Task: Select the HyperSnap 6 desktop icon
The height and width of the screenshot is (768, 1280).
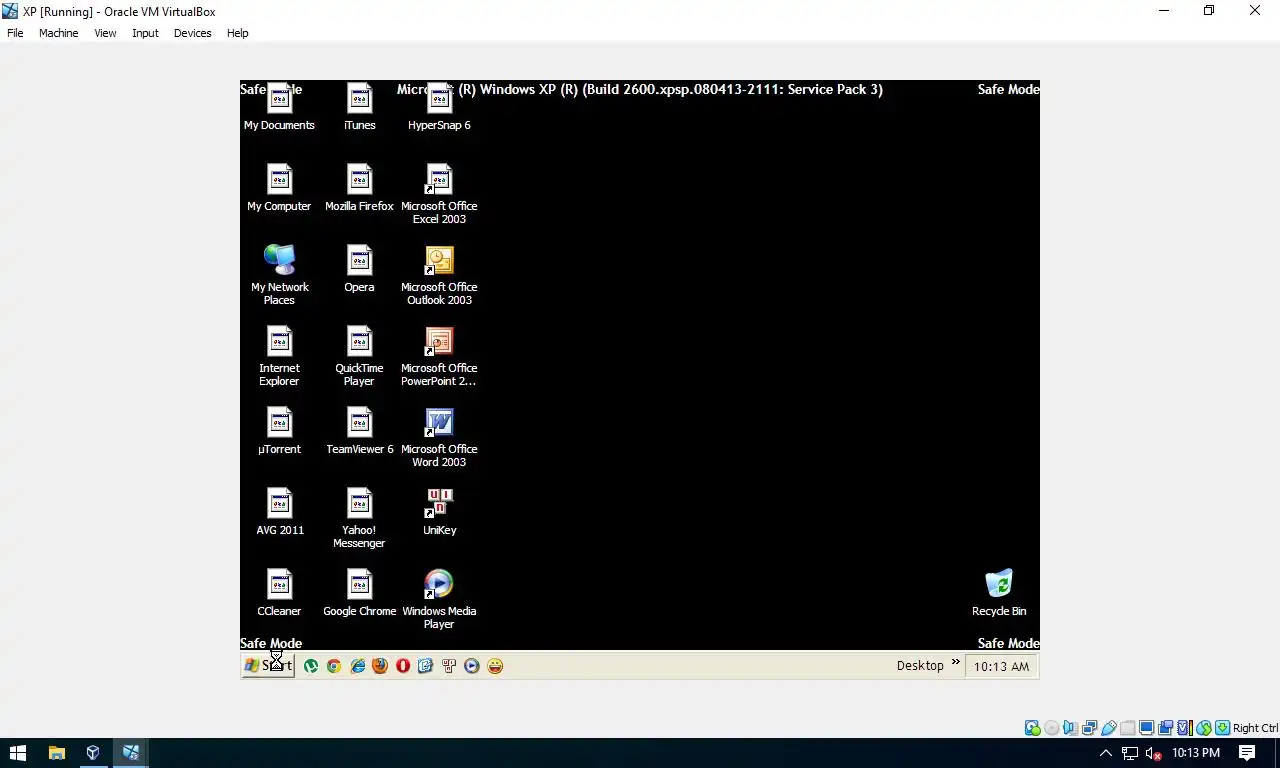Action: coord(439,107)
